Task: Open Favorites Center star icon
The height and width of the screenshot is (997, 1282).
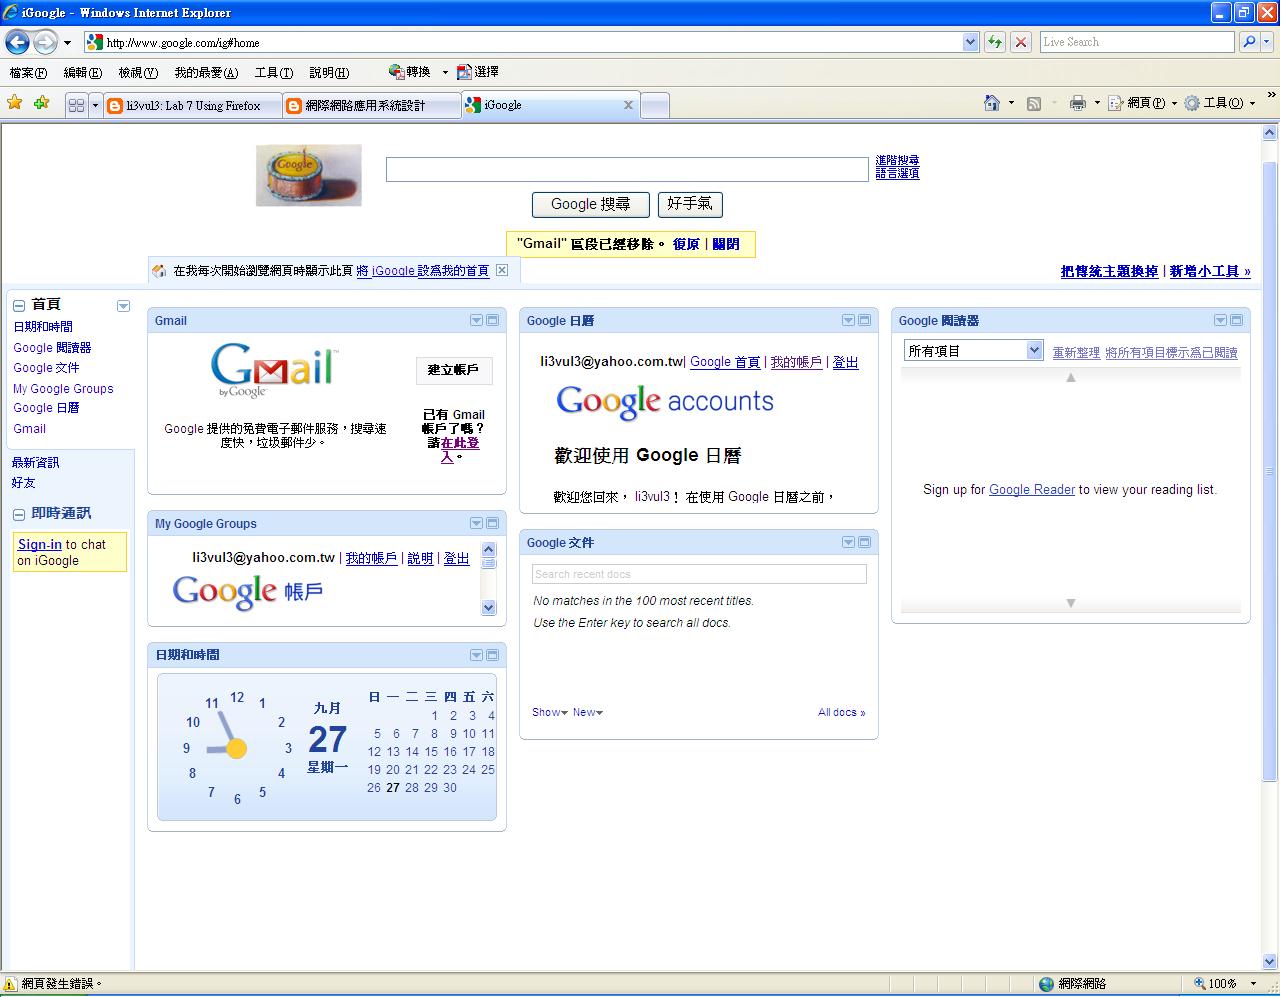Action: click(x=15, y=103)
